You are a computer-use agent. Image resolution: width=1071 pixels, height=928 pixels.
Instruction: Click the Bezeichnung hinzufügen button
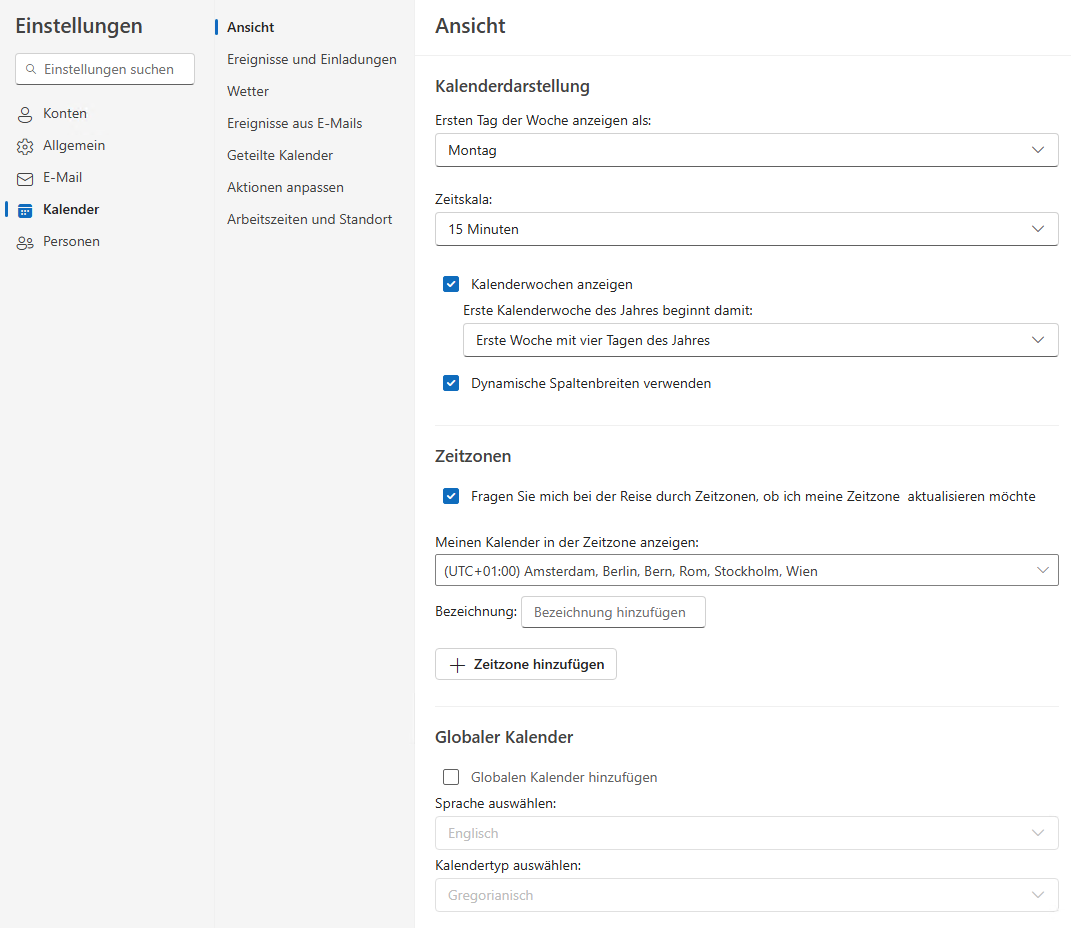[x=613, y=612]
